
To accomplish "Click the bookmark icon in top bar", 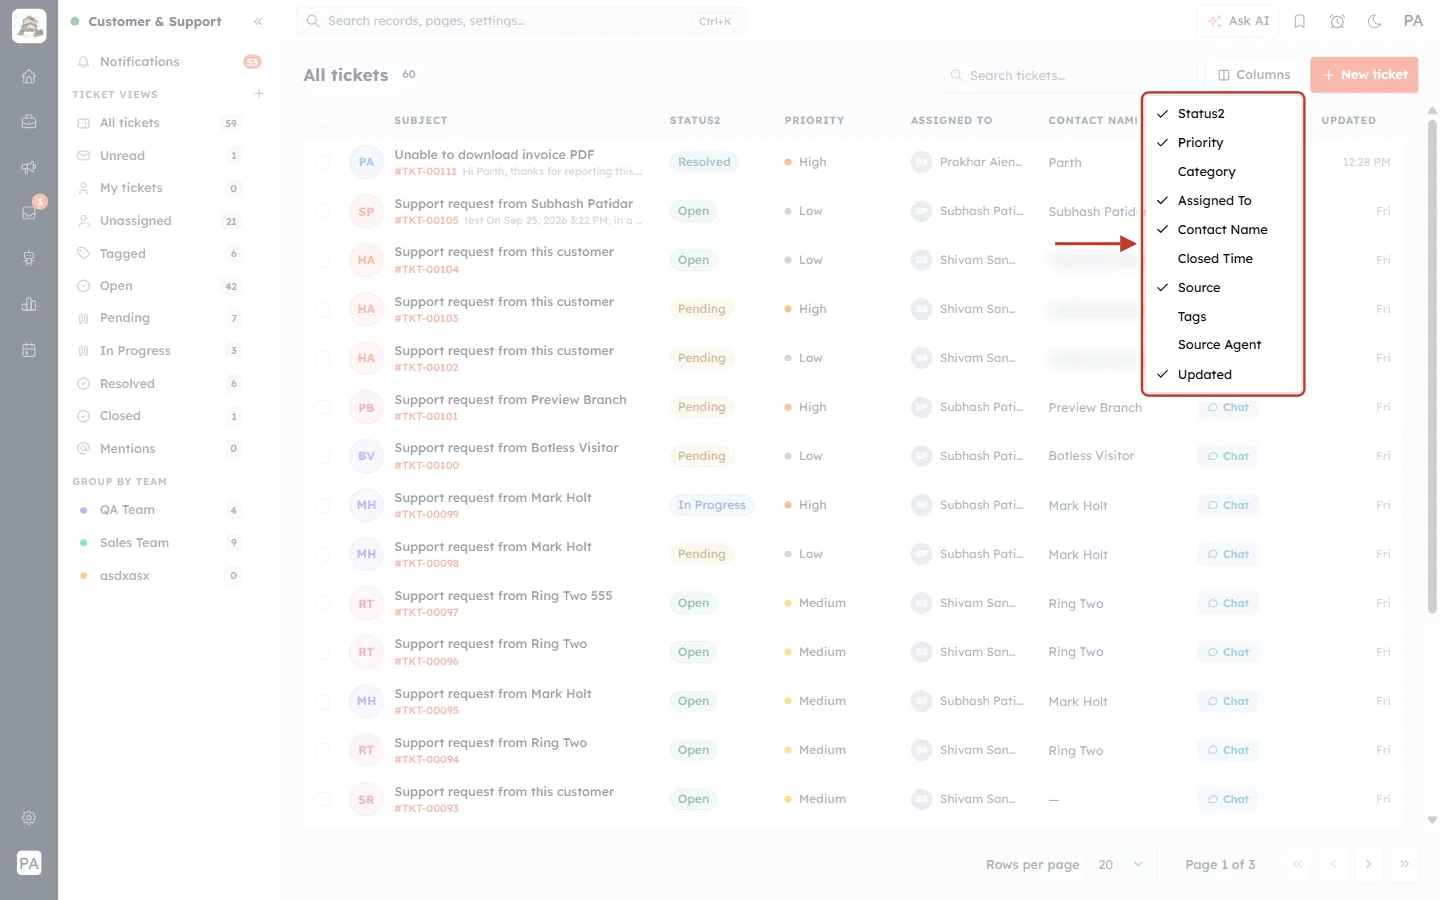I will (1300, 21).
